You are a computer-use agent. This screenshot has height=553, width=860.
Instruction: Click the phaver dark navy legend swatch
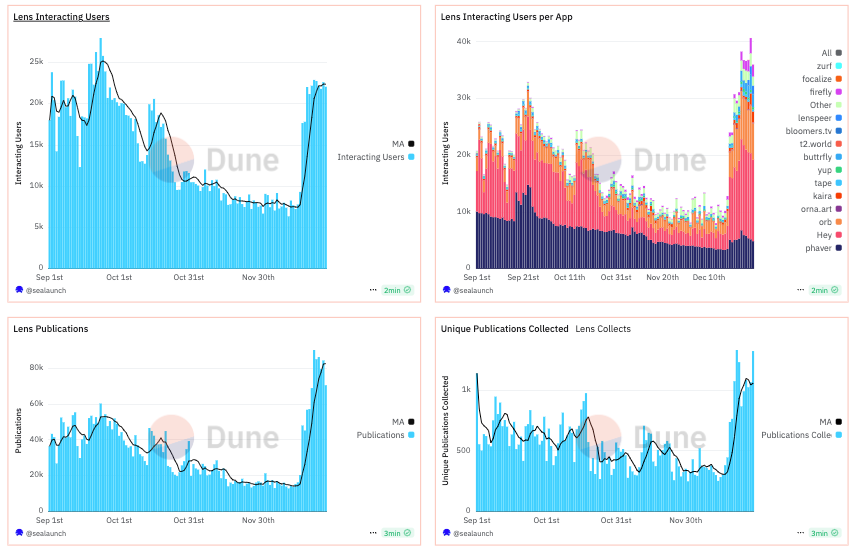(x=838, y=247)
